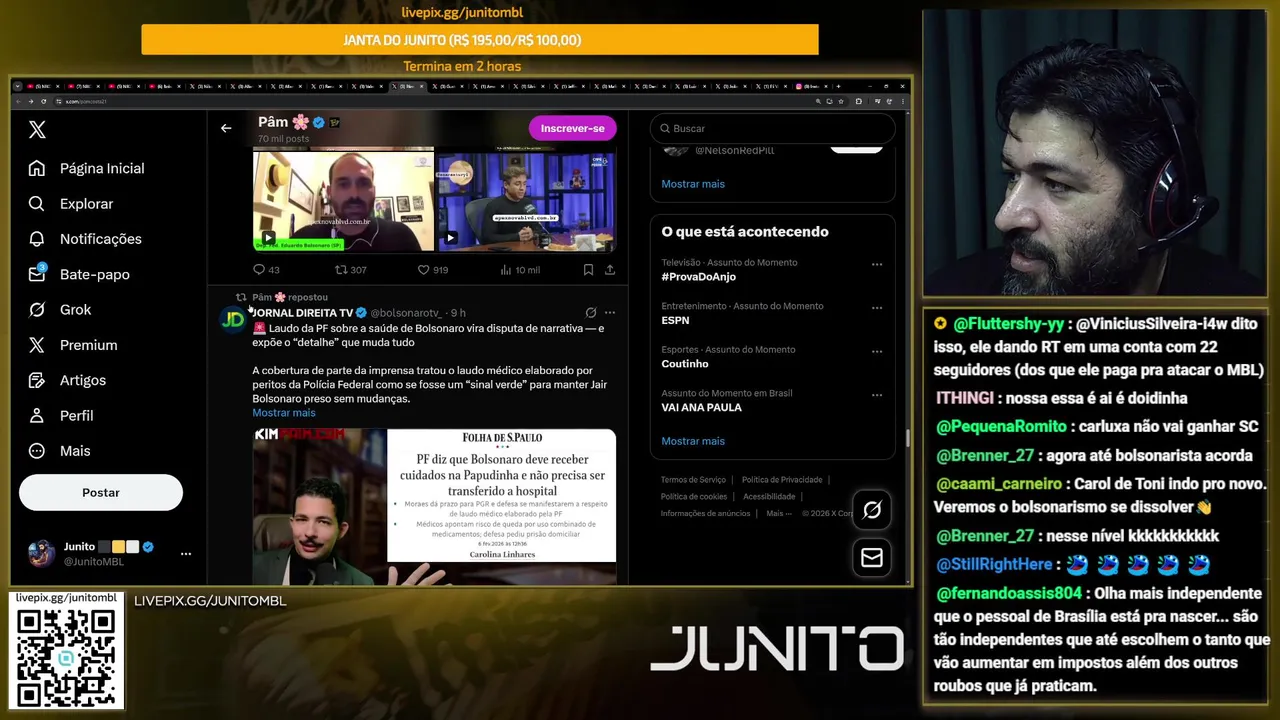Open Grok from the sidebar
Image resolution: width=1280 pixels, height=720 pixels.
[x=59, y=310]
